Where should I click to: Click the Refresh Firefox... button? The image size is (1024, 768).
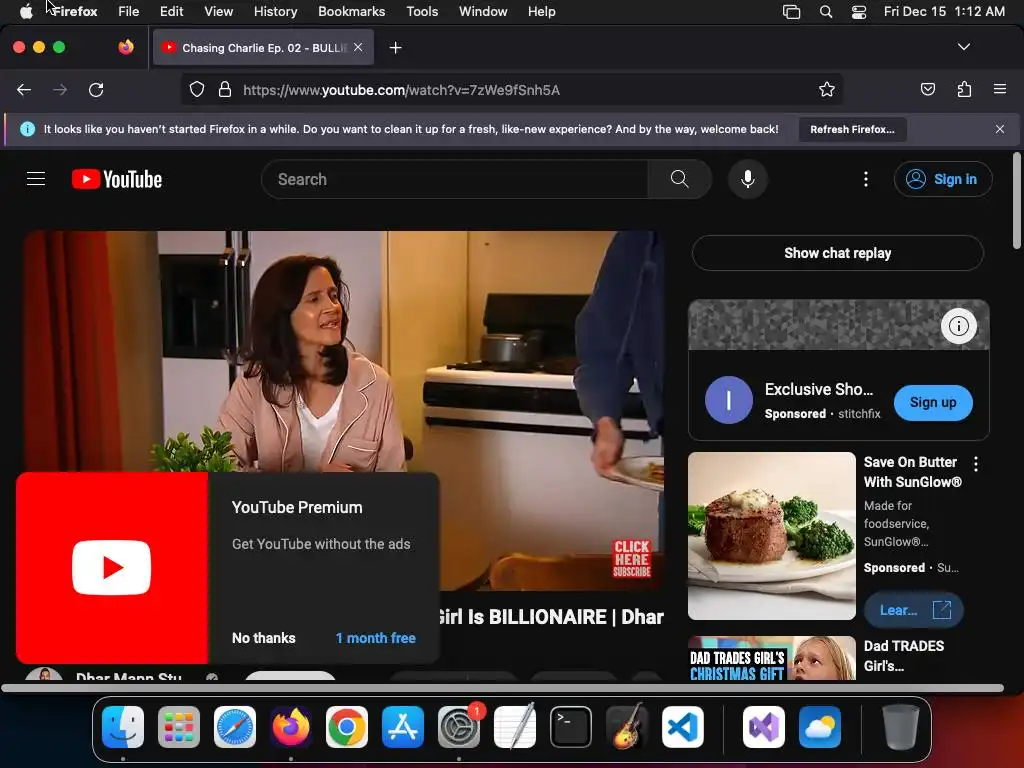(x=852, y=129)
